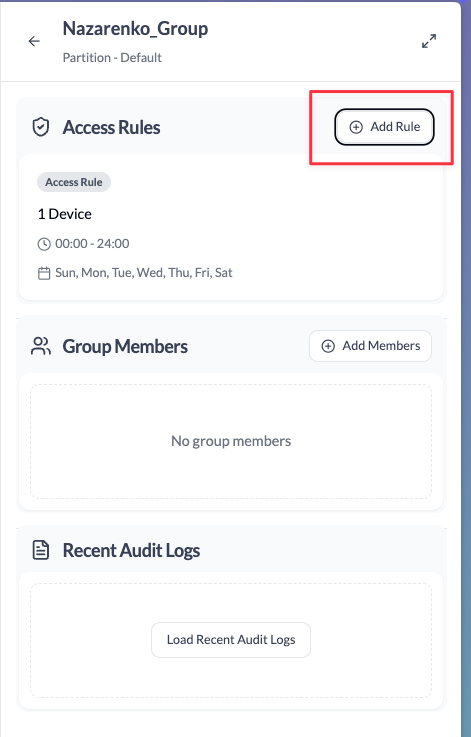Image resolution: width=471 pixels, height=737 pixels.
Task: Click the Access Rules section heading
Action: pos(111,127)
